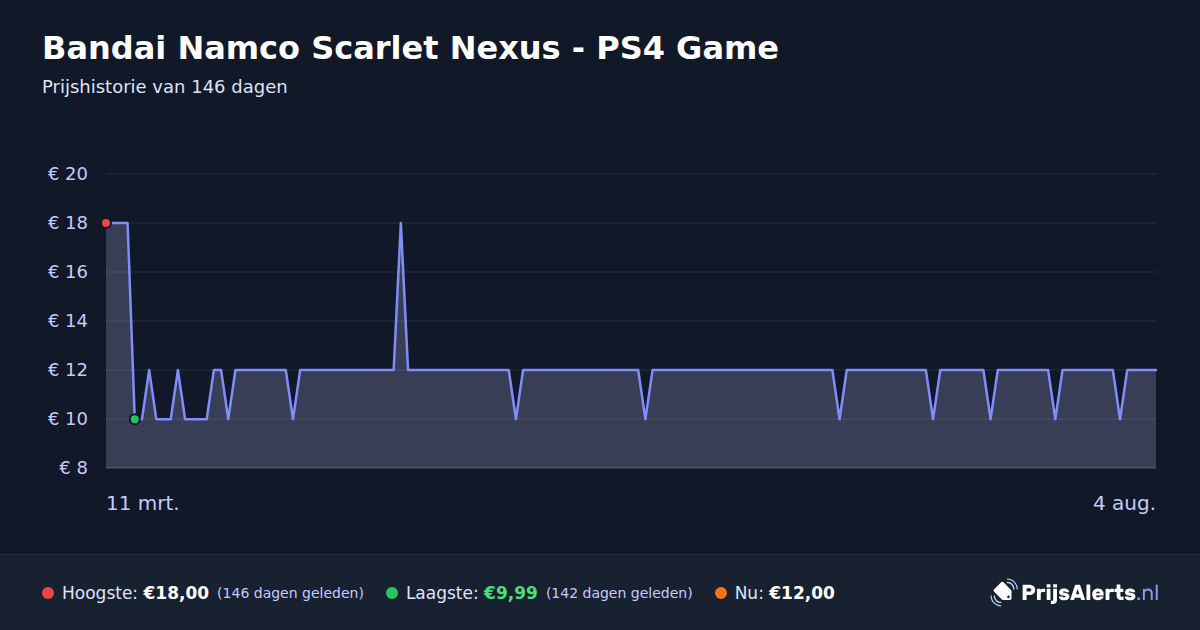Screen dimensions: 1200x630
Task: Click the Hoogste €18,00 value
Action: pos(176,593)
